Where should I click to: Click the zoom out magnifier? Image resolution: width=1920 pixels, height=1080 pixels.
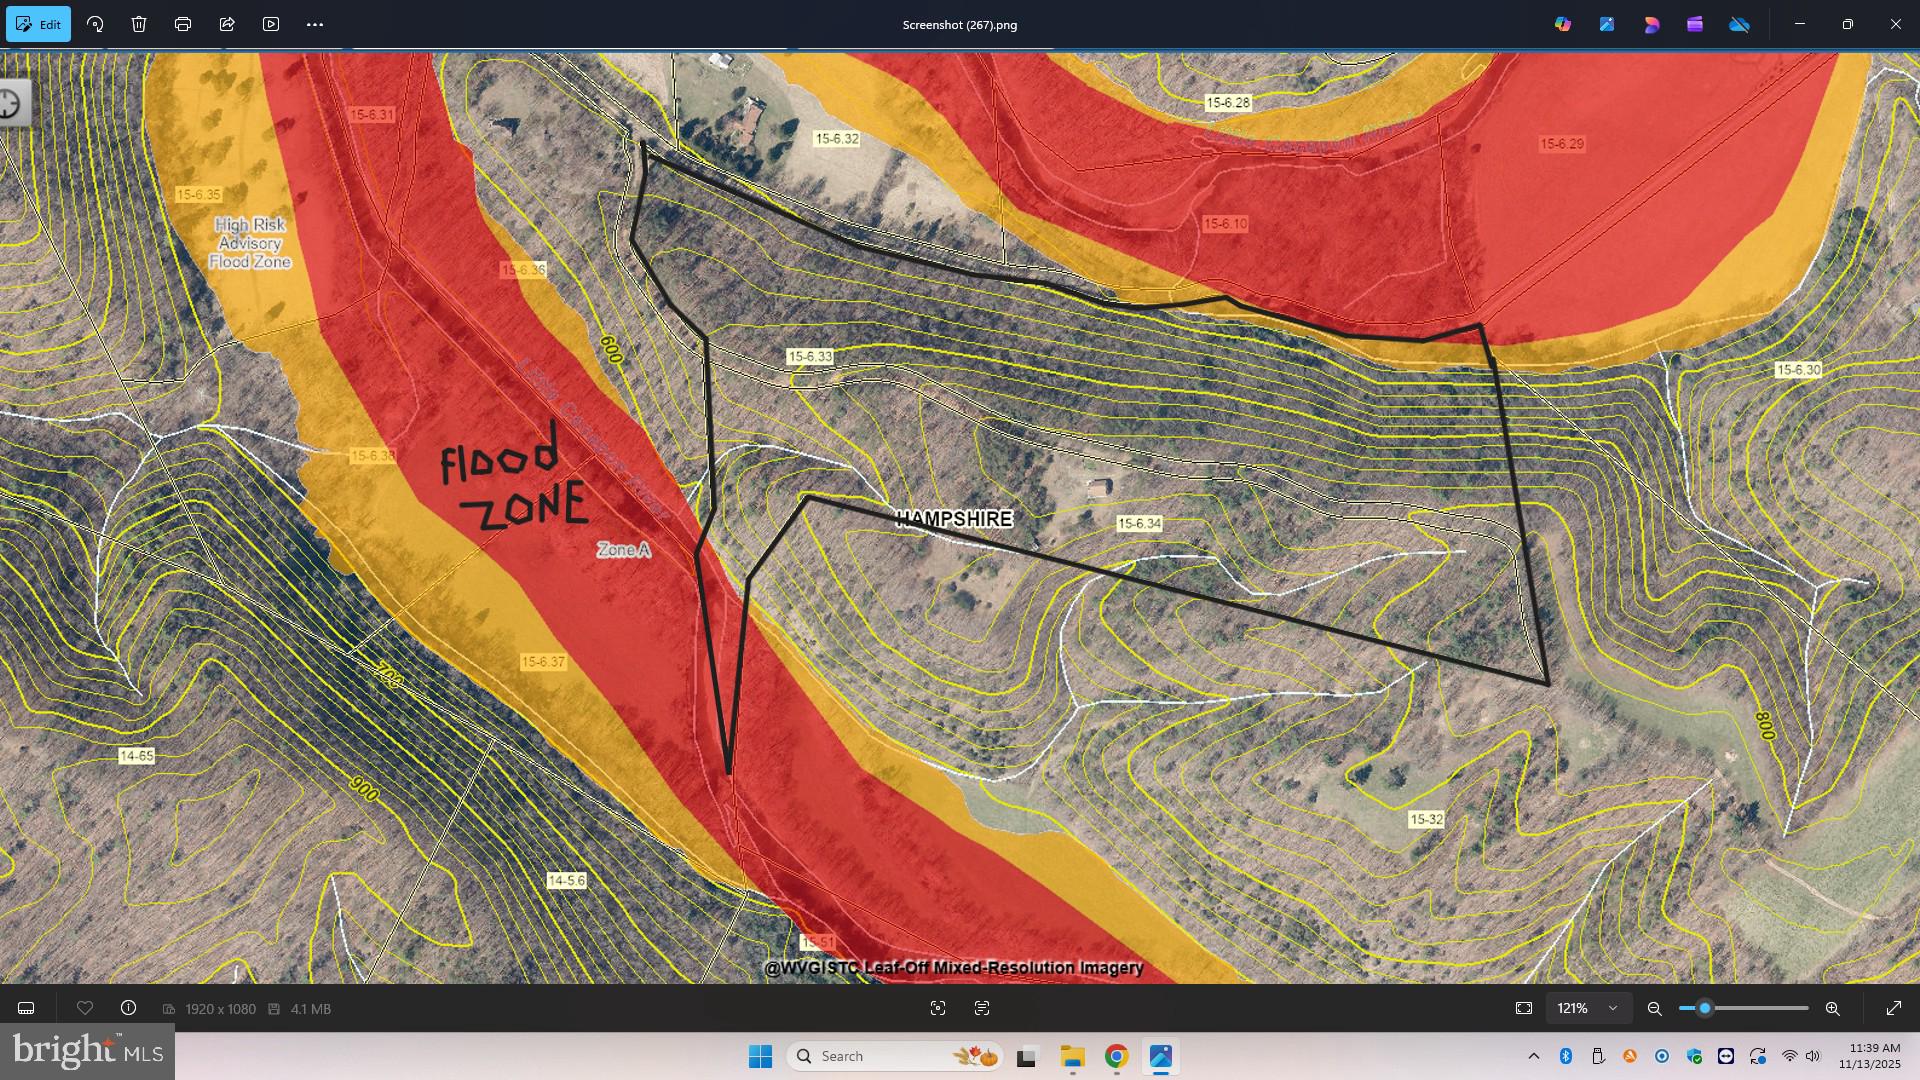pyautogui.click(x=1655, y=1009)
